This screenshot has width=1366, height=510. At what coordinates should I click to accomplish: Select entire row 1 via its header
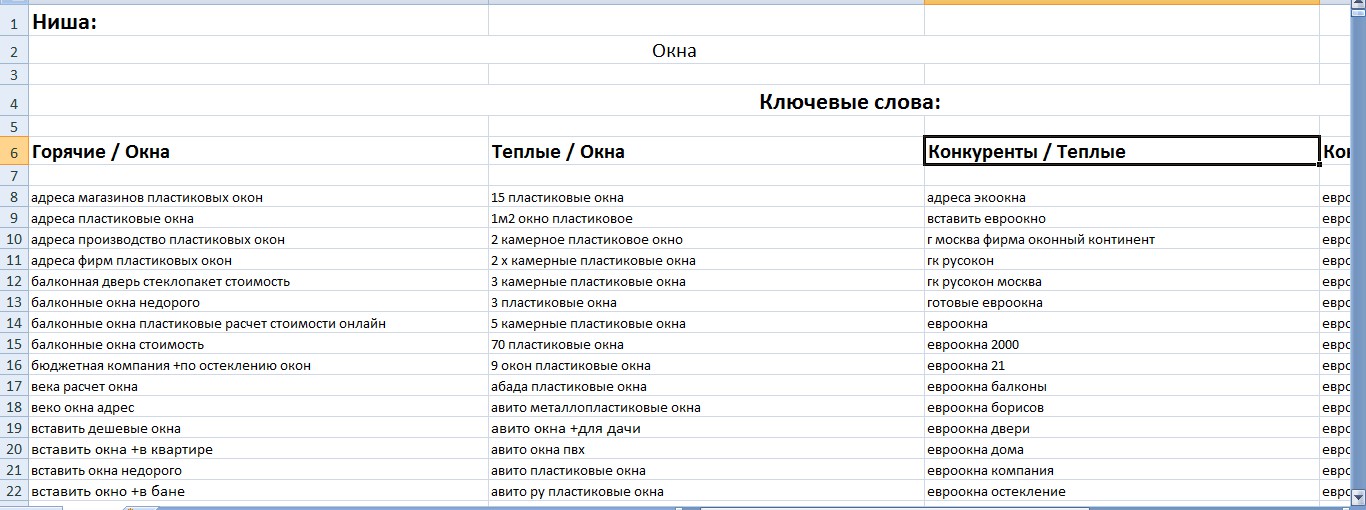14,21
